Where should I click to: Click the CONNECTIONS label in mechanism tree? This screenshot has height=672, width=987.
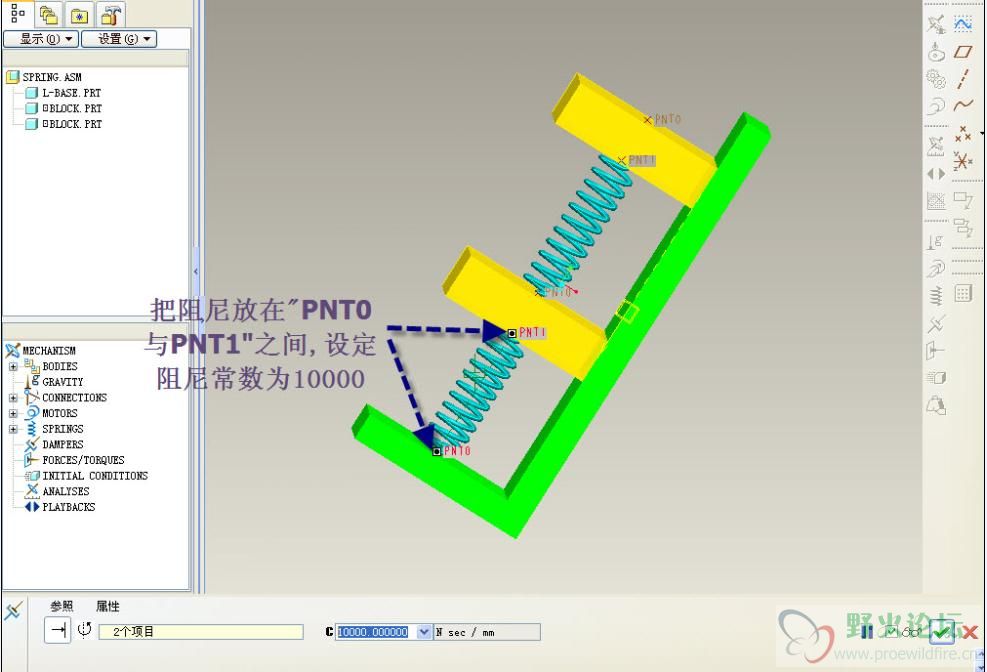point(74,398)
